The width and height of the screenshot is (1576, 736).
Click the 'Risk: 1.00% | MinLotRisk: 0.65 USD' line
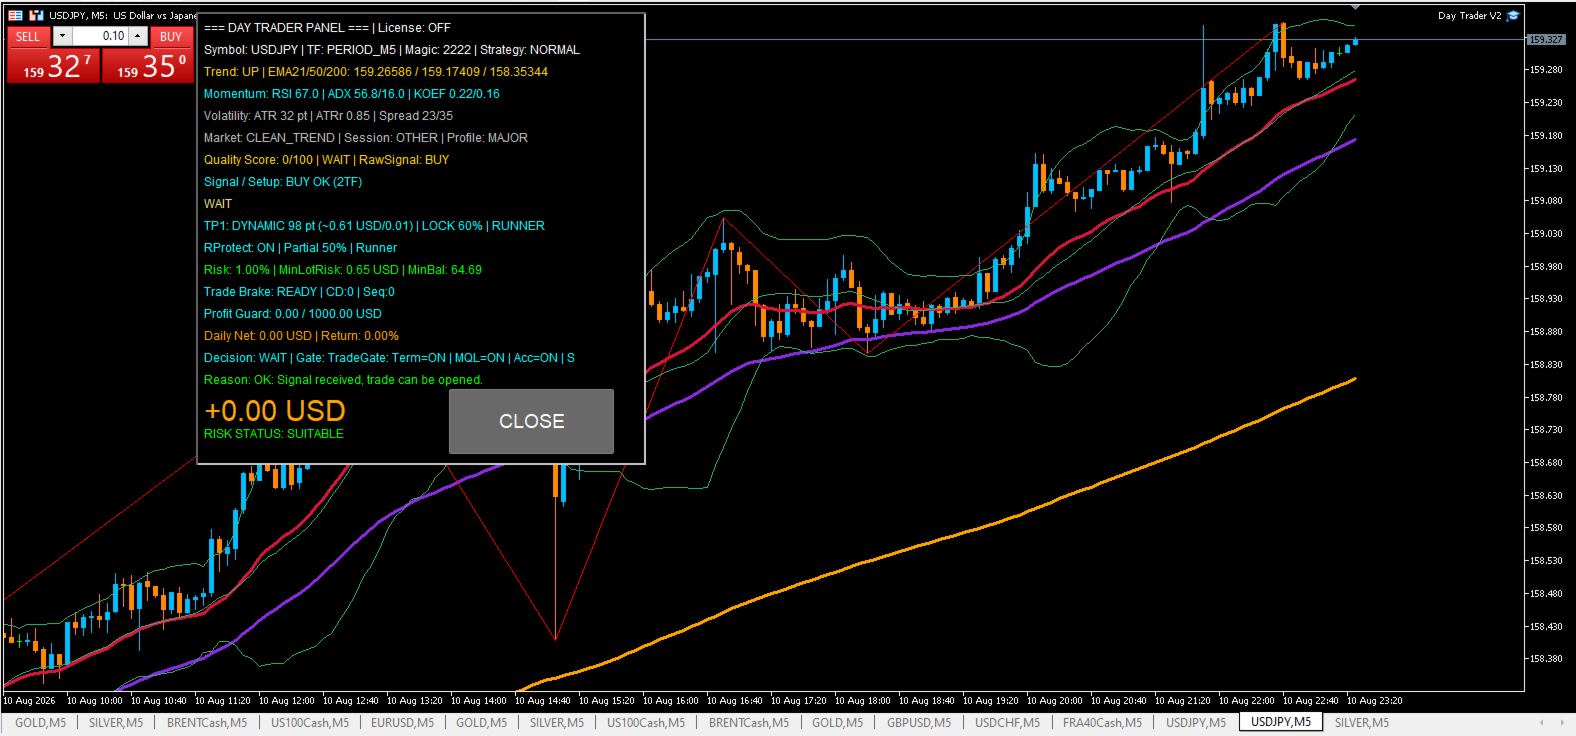pos(343,270)
